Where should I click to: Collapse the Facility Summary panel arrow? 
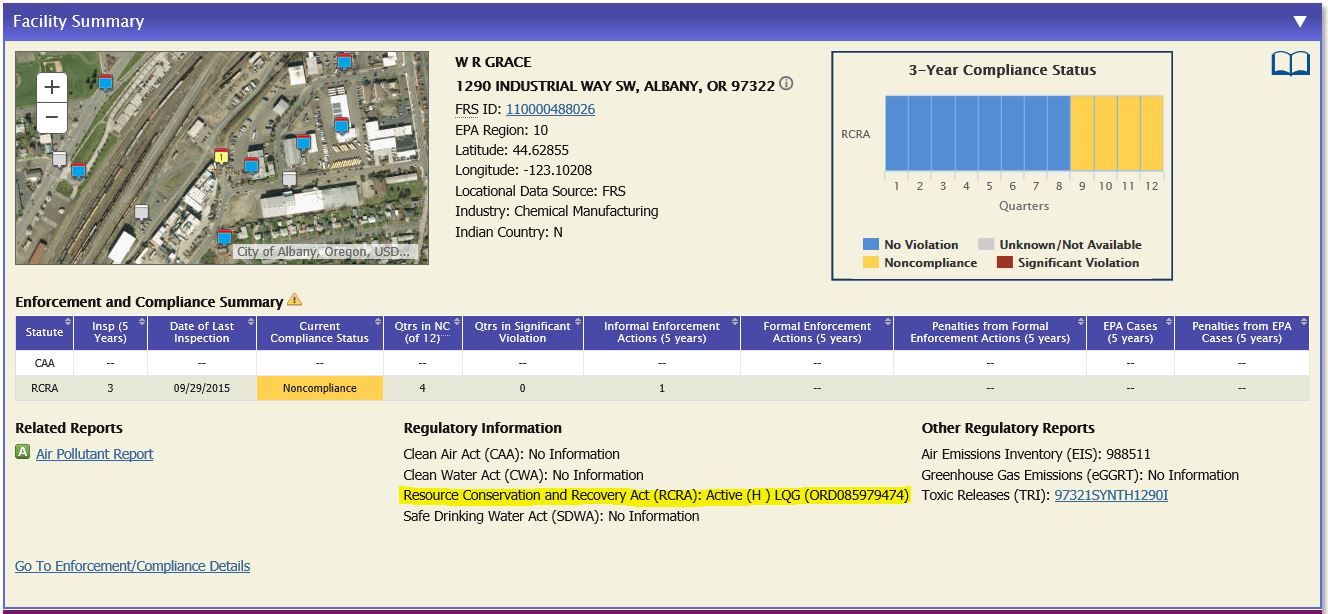coord(1299,21)
